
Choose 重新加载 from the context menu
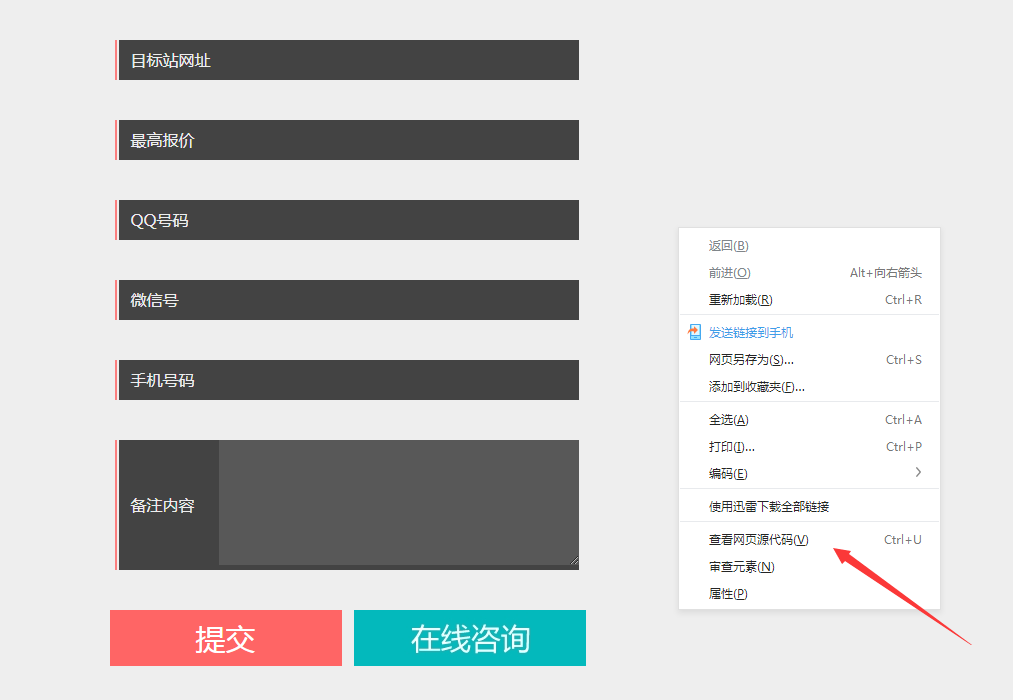pyautogui.click(x=741, y=300)
